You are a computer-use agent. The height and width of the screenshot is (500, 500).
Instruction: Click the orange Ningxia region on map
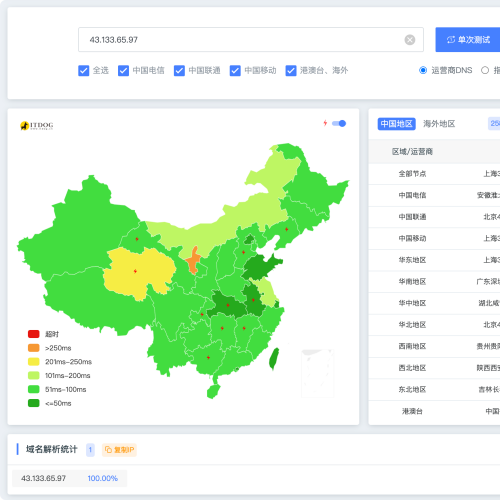[193, 261]
